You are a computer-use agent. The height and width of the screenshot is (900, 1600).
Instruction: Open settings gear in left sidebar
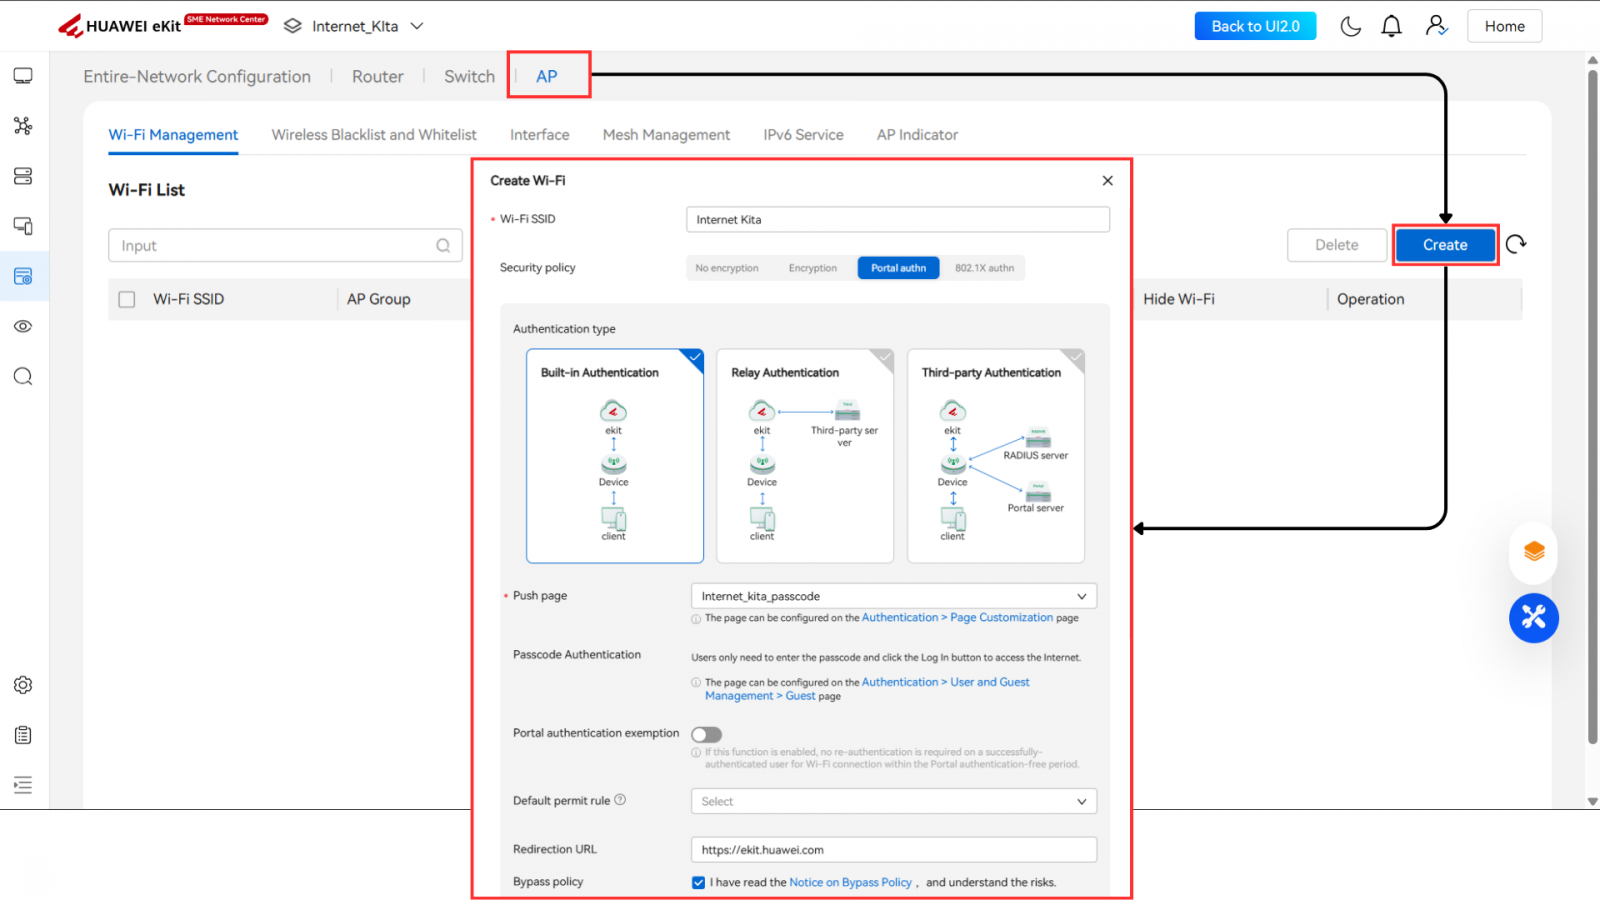click(x=23, y=685)
